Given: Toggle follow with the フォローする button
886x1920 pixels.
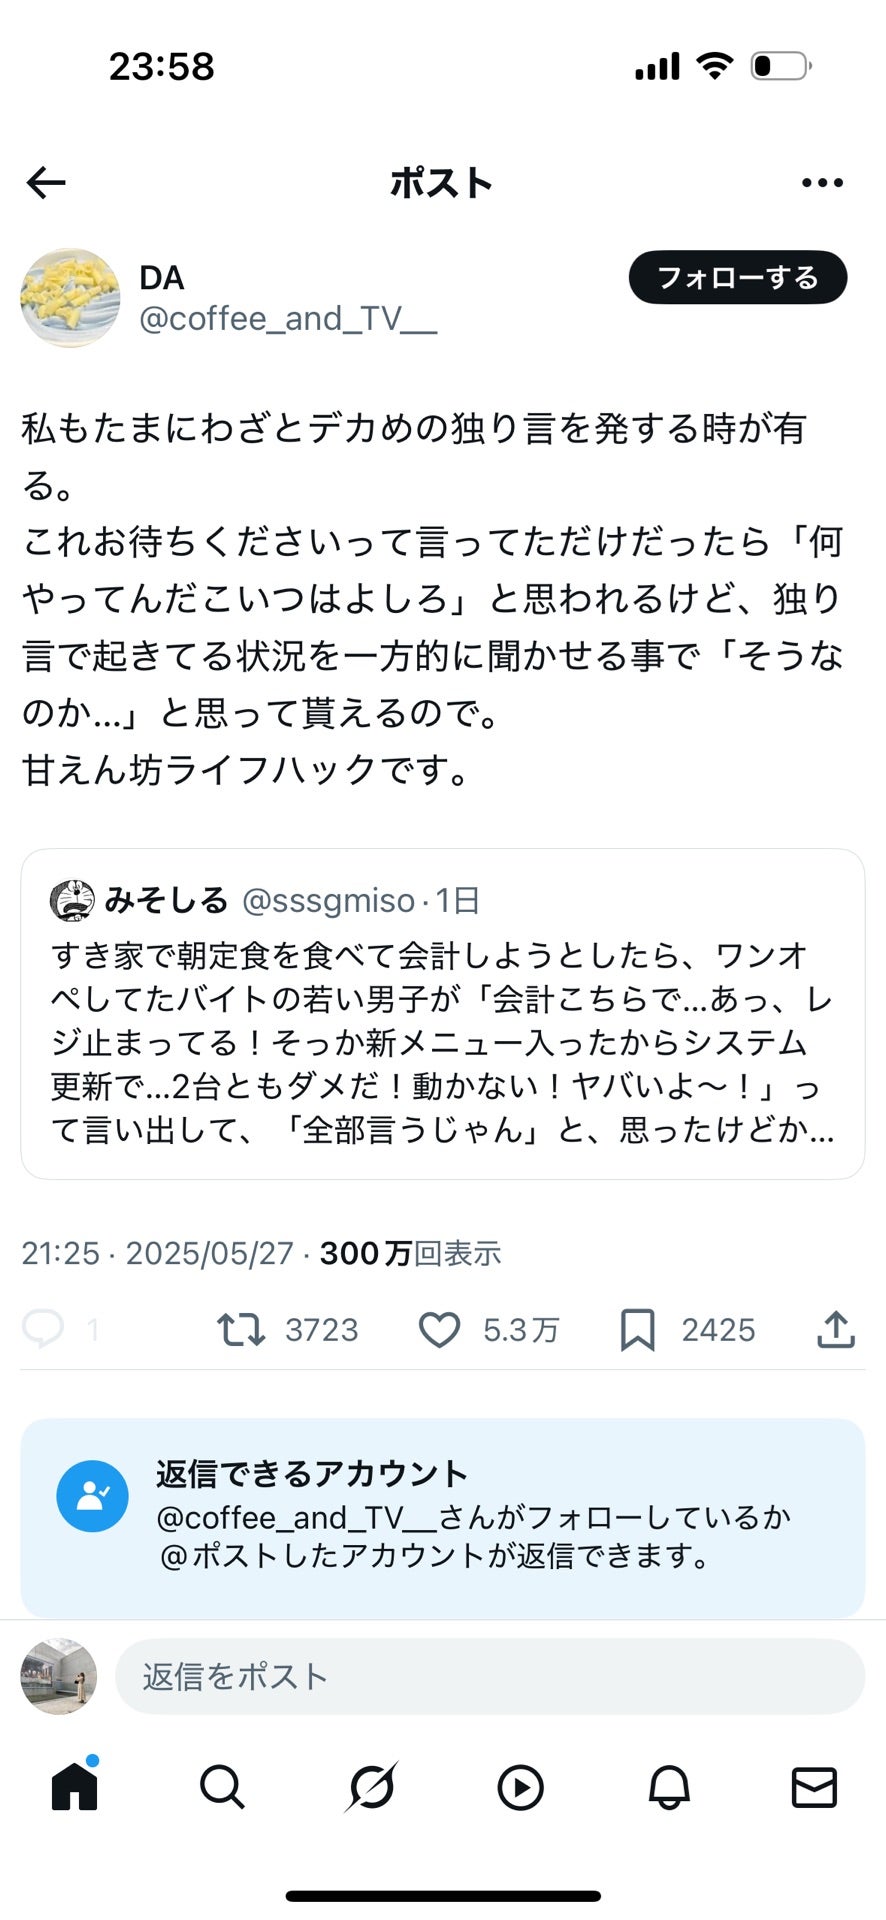Looking at the screenshot, I should click(737, 278).
